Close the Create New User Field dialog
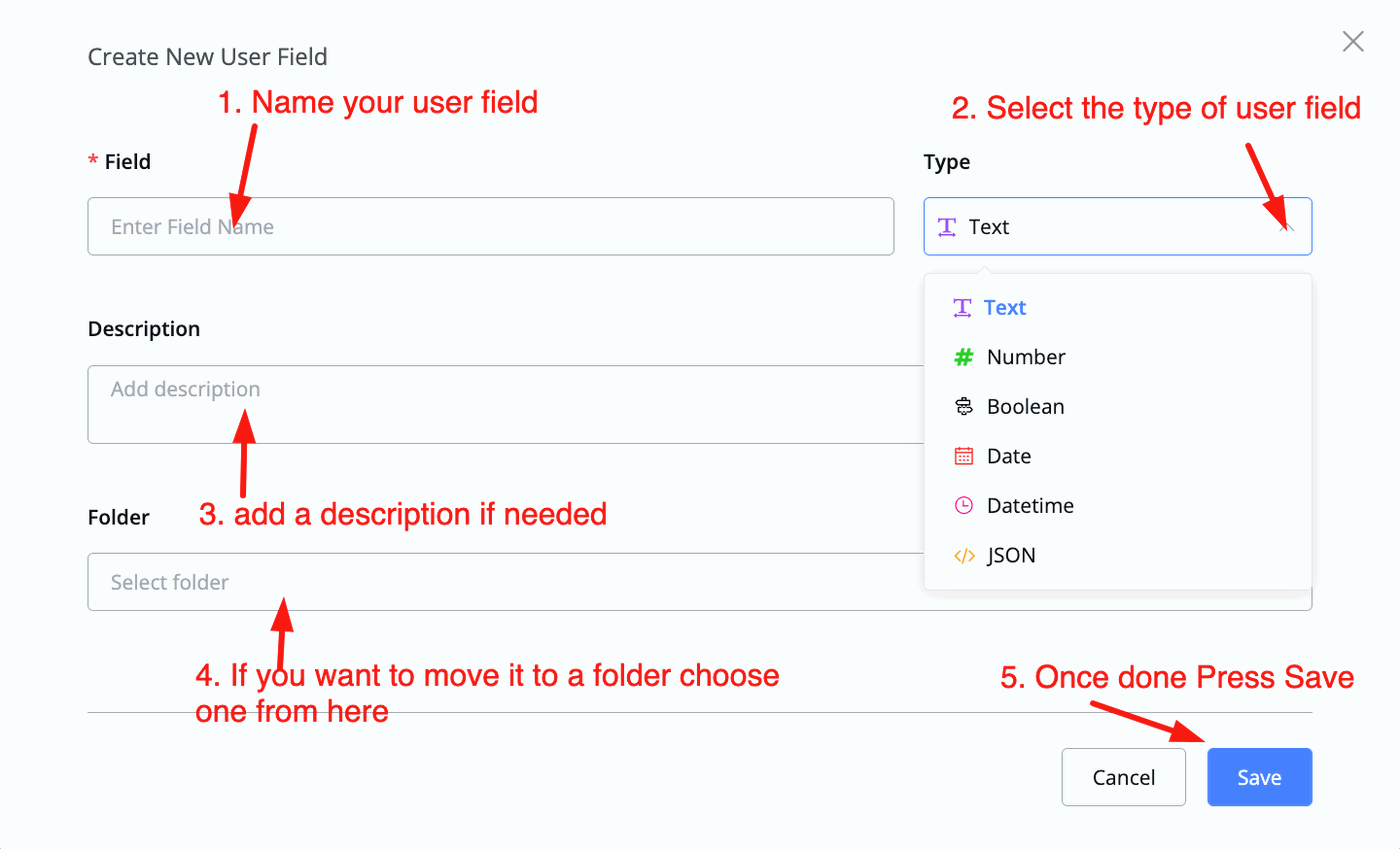The height and width of the screenshot is (849, 1400). pos(1352,41)
